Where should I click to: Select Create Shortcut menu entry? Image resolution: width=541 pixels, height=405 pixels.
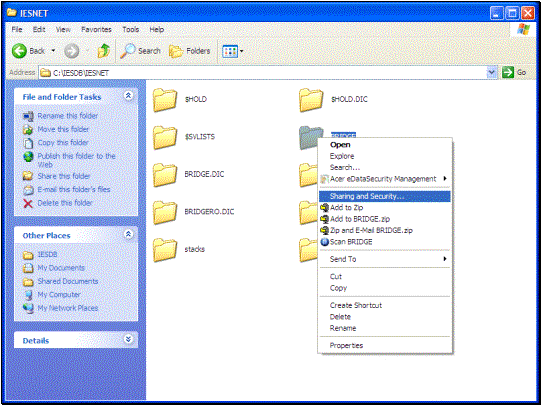[385, 305]
